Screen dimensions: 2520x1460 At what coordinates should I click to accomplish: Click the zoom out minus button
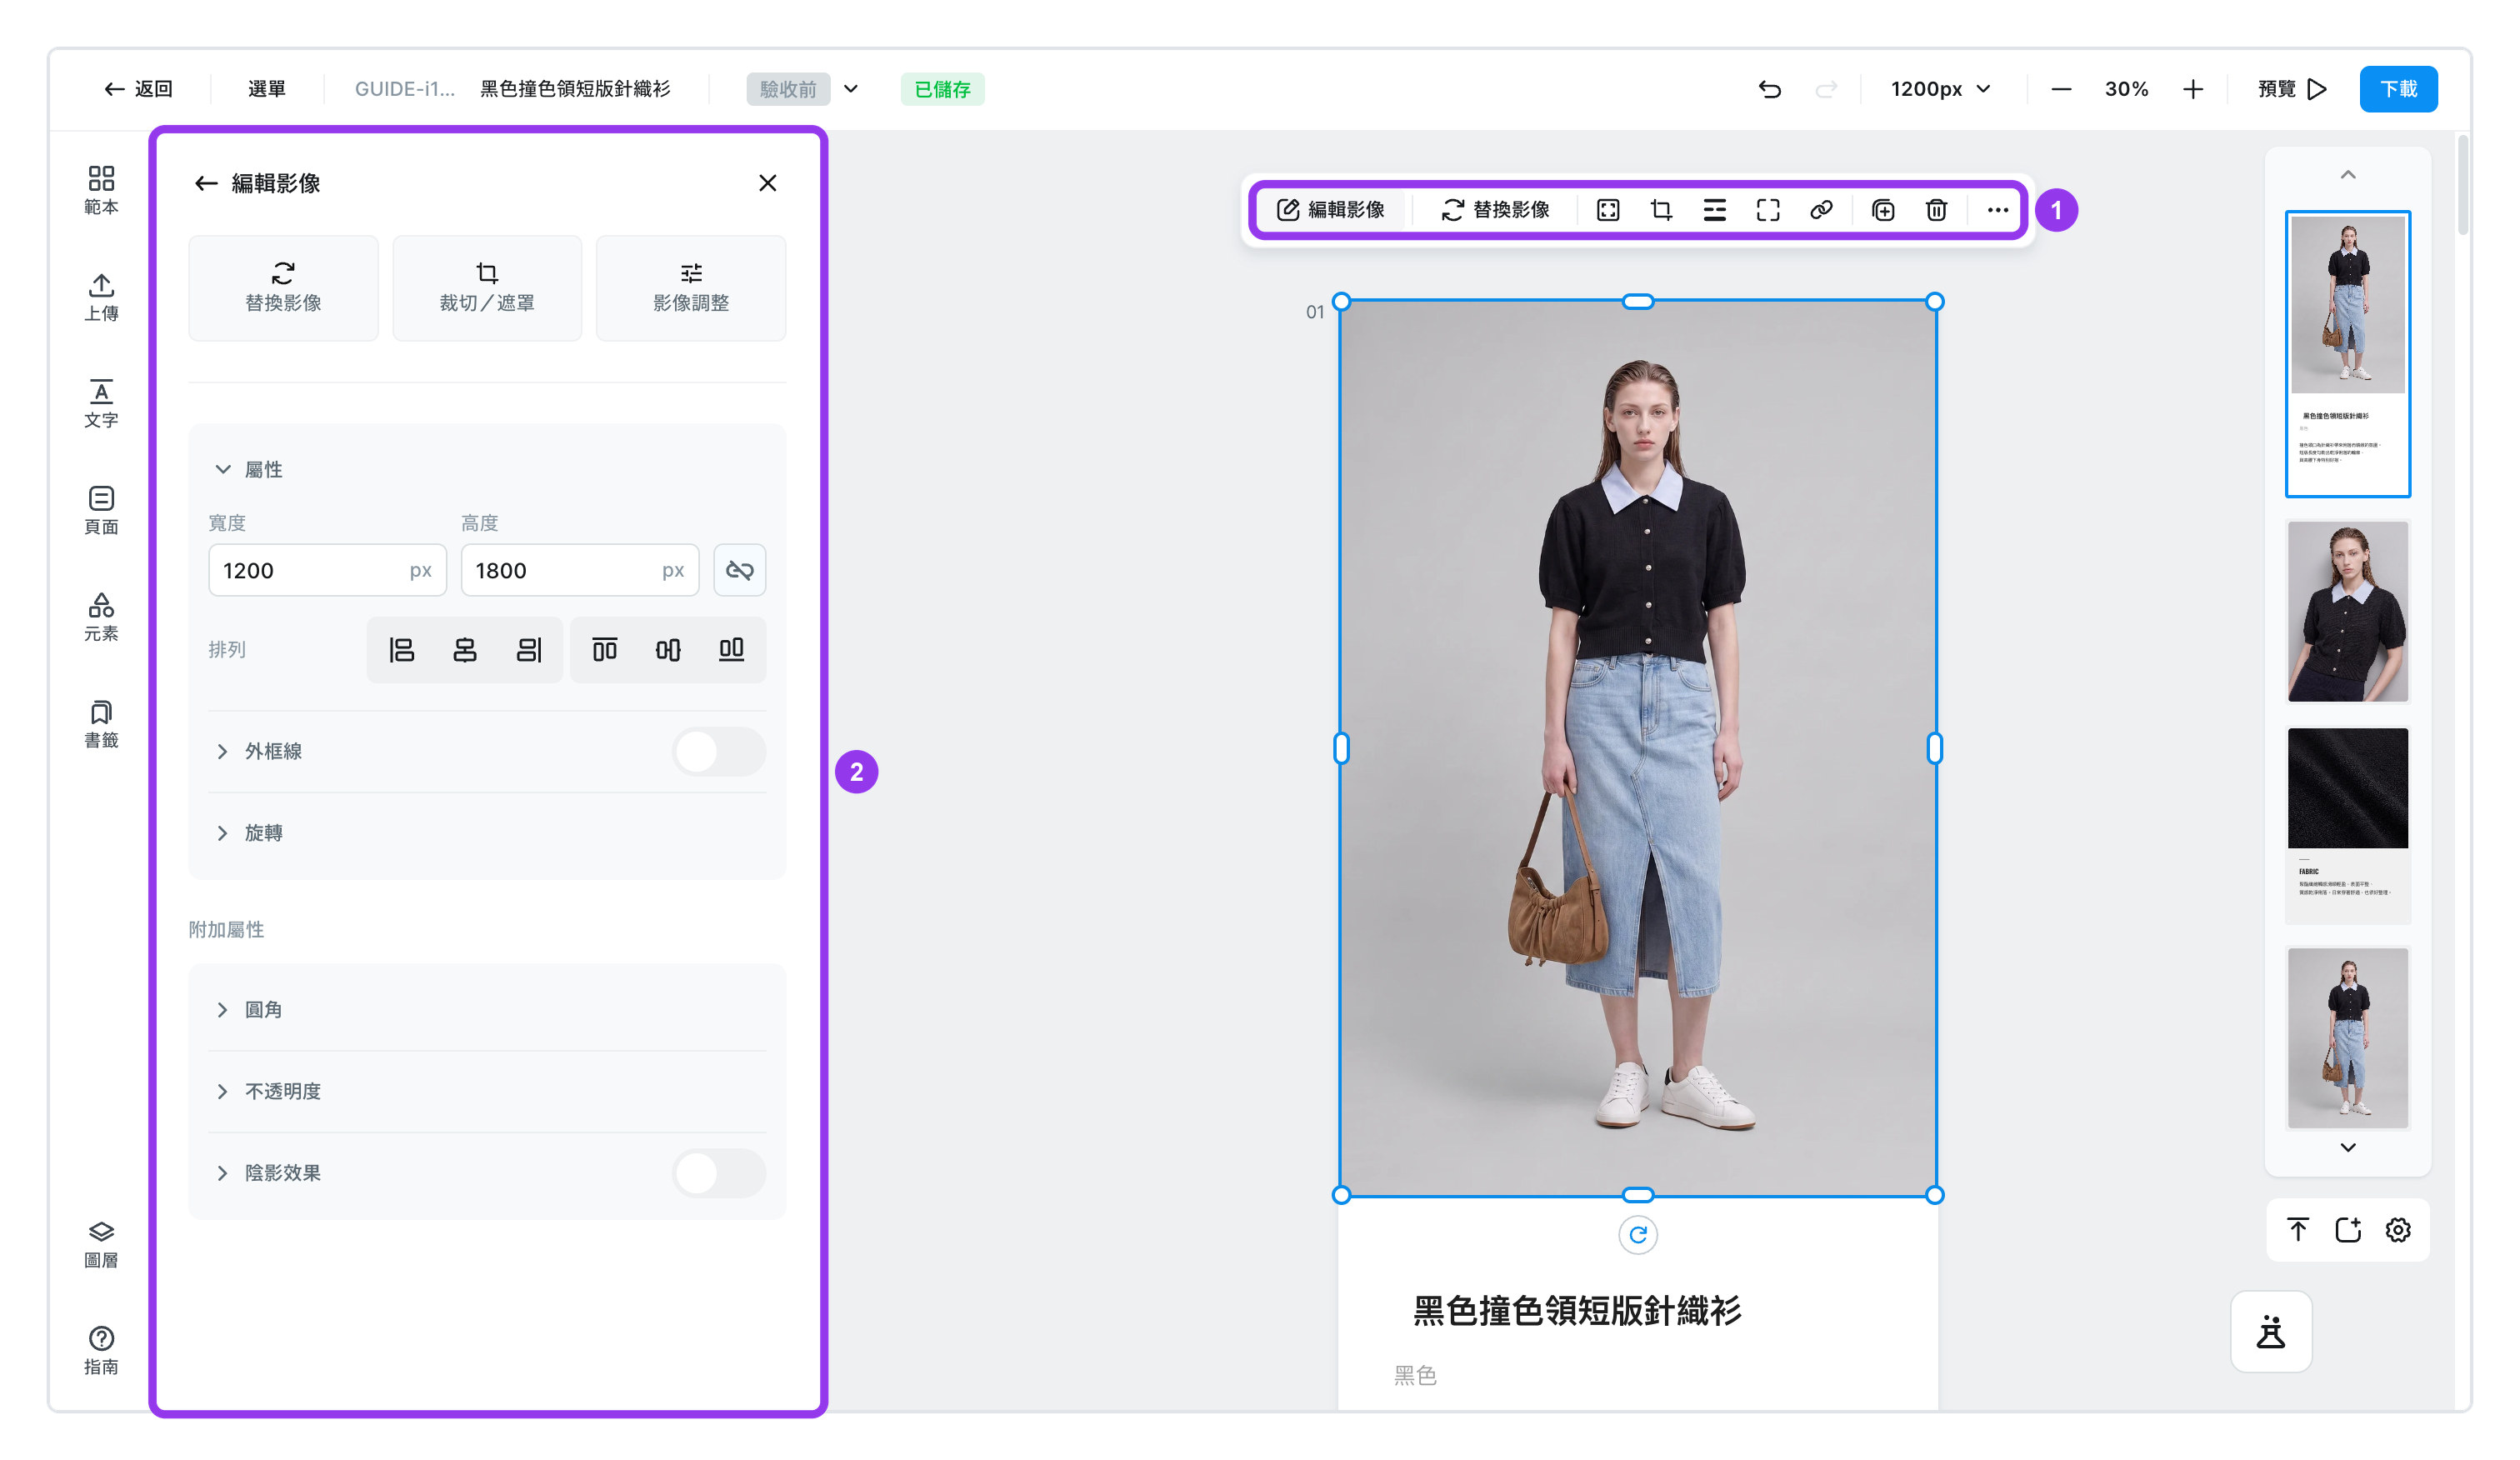[x=2061, y=89]
